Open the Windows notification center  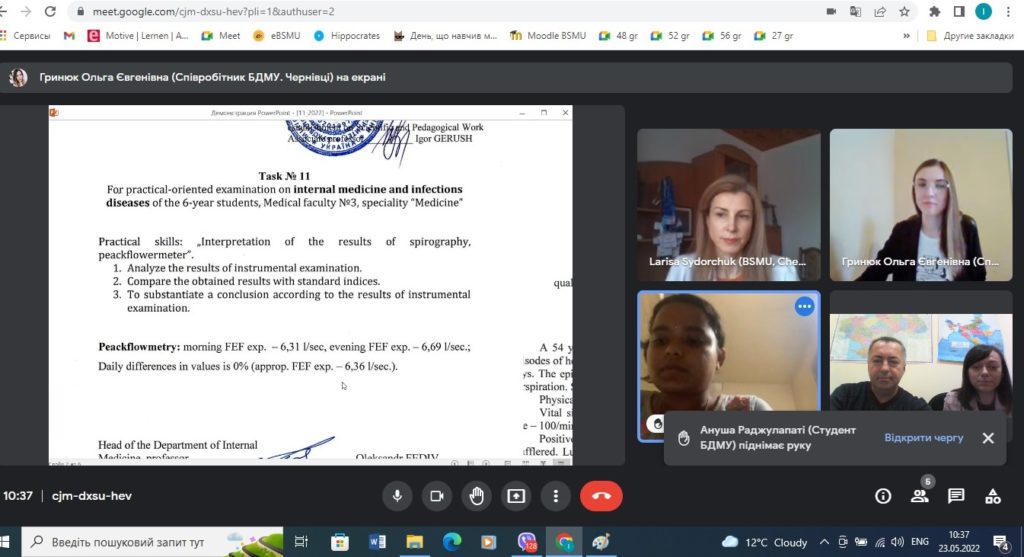[1000, 542]
